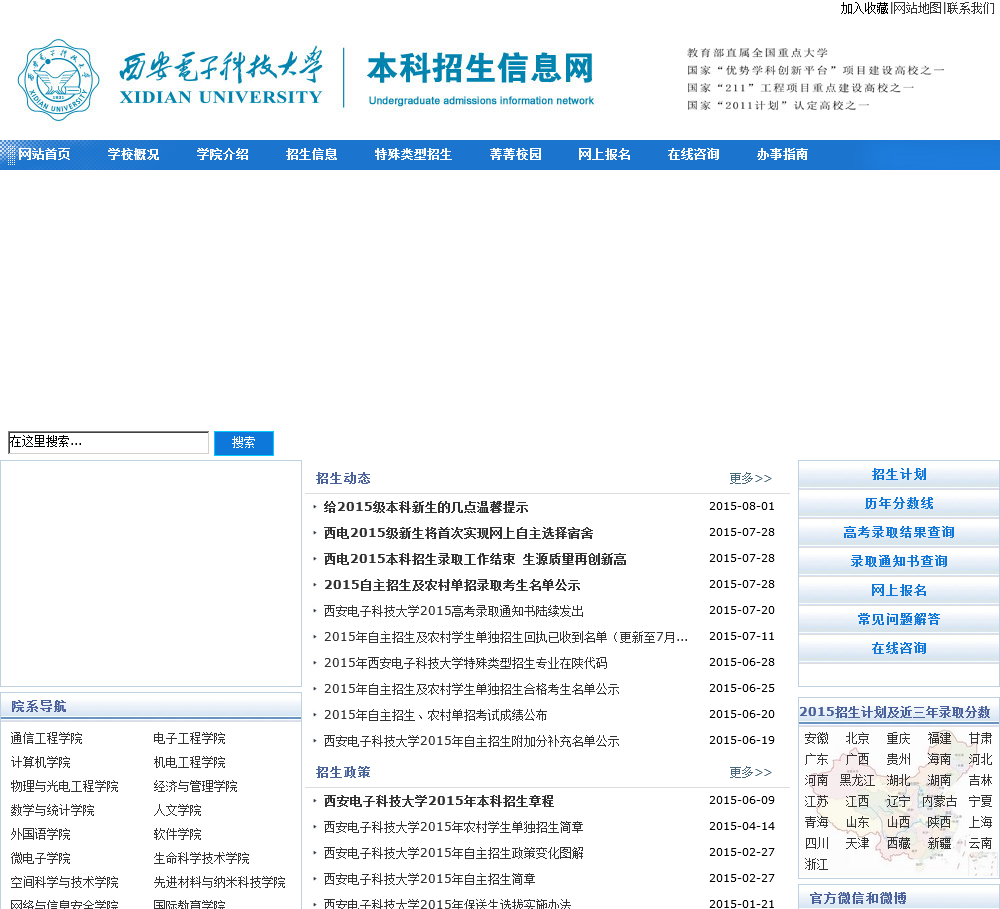Click 联系我们 link at top right
This screenshot has width=1000, height=909.
coord(971,8)
